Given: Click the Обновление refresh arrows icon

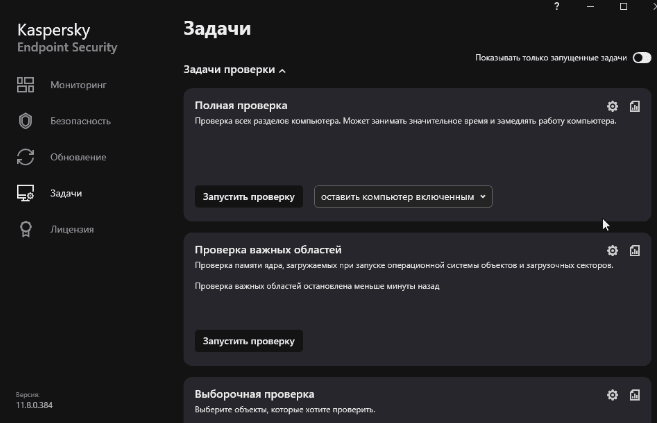Looking at the screenshot, I should click(x=26, y=157).
